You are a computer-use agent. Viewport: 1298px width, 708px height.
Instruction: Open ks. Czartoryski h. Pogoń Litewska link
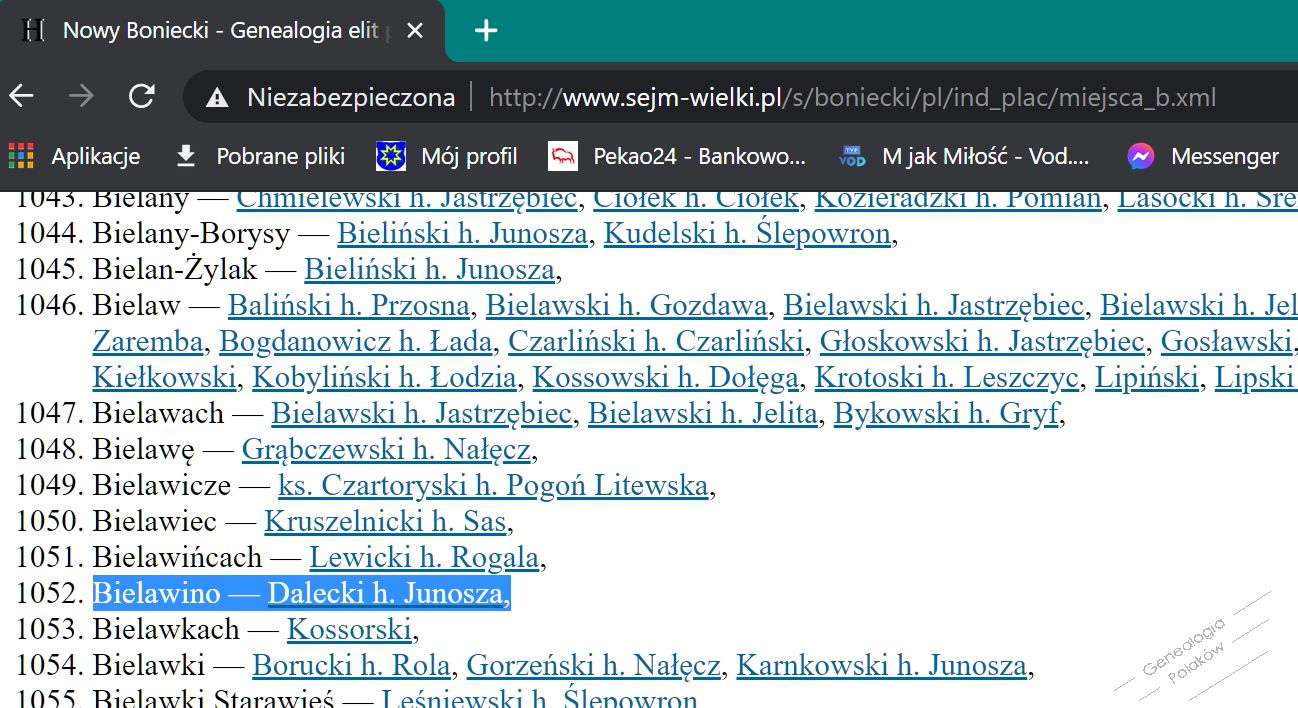coord(493,486)
